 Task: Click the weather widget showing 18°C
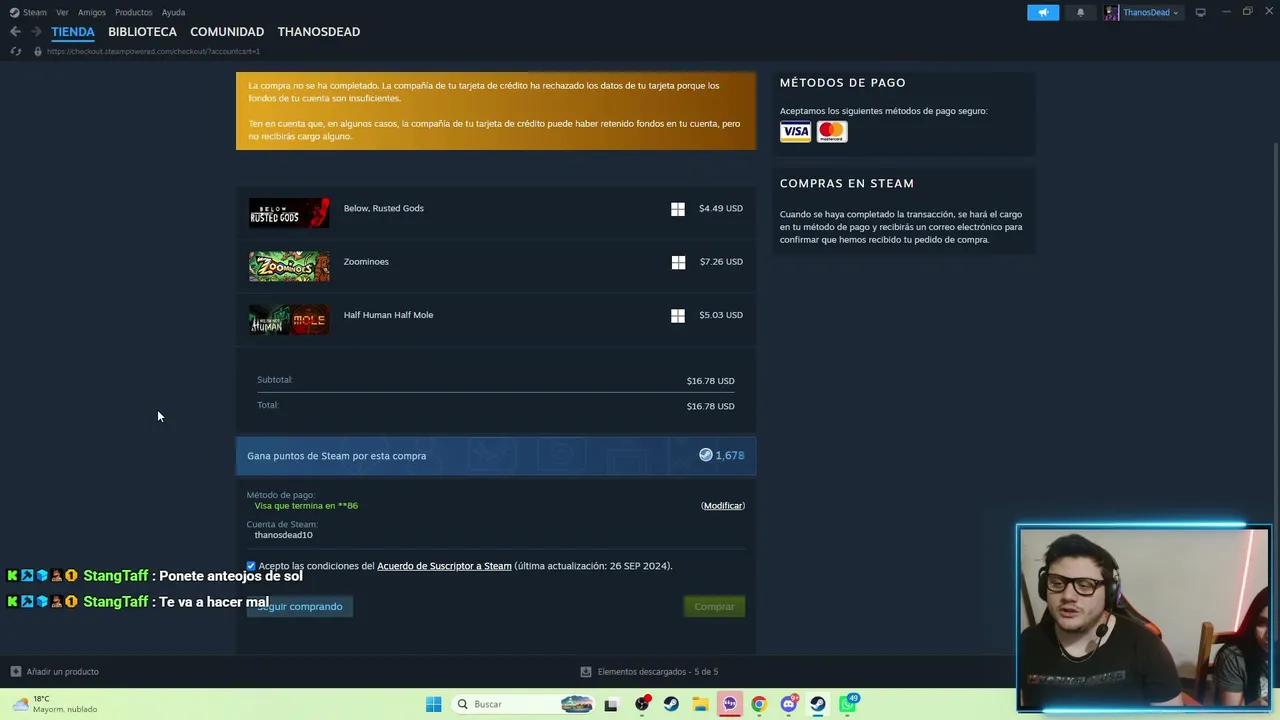pyautogui.click(x=56, y=704)
